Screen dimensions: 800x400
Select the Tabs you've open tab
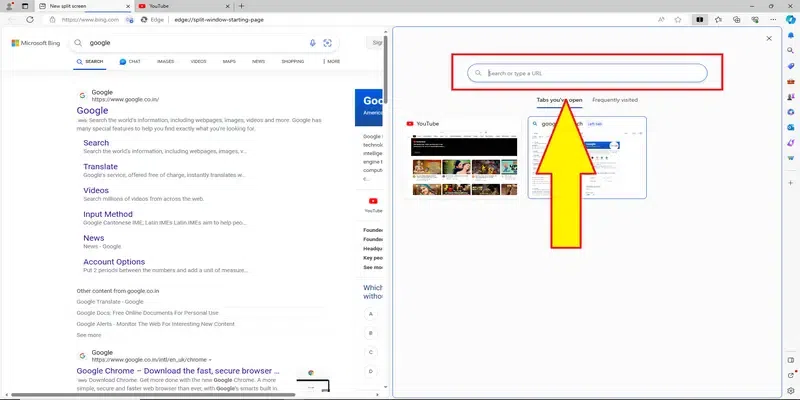559,100
